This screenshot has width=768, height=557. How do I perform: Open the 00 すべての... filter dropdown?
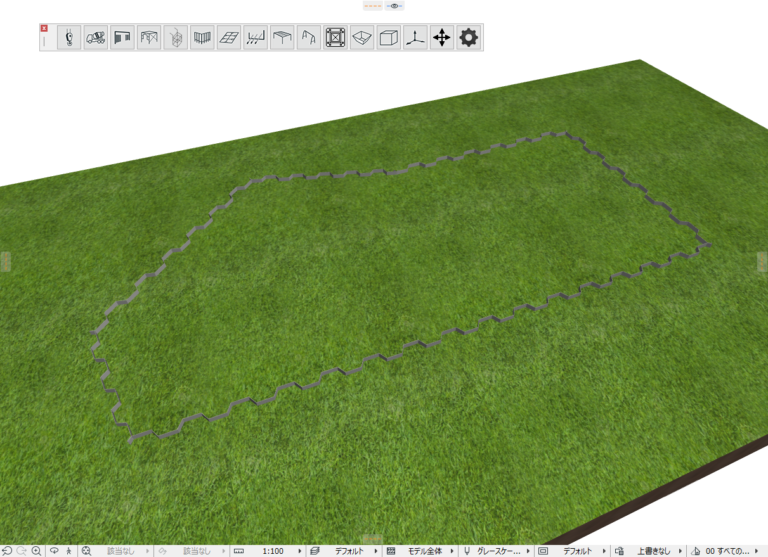pyautogui.click(x=731, y=551)
